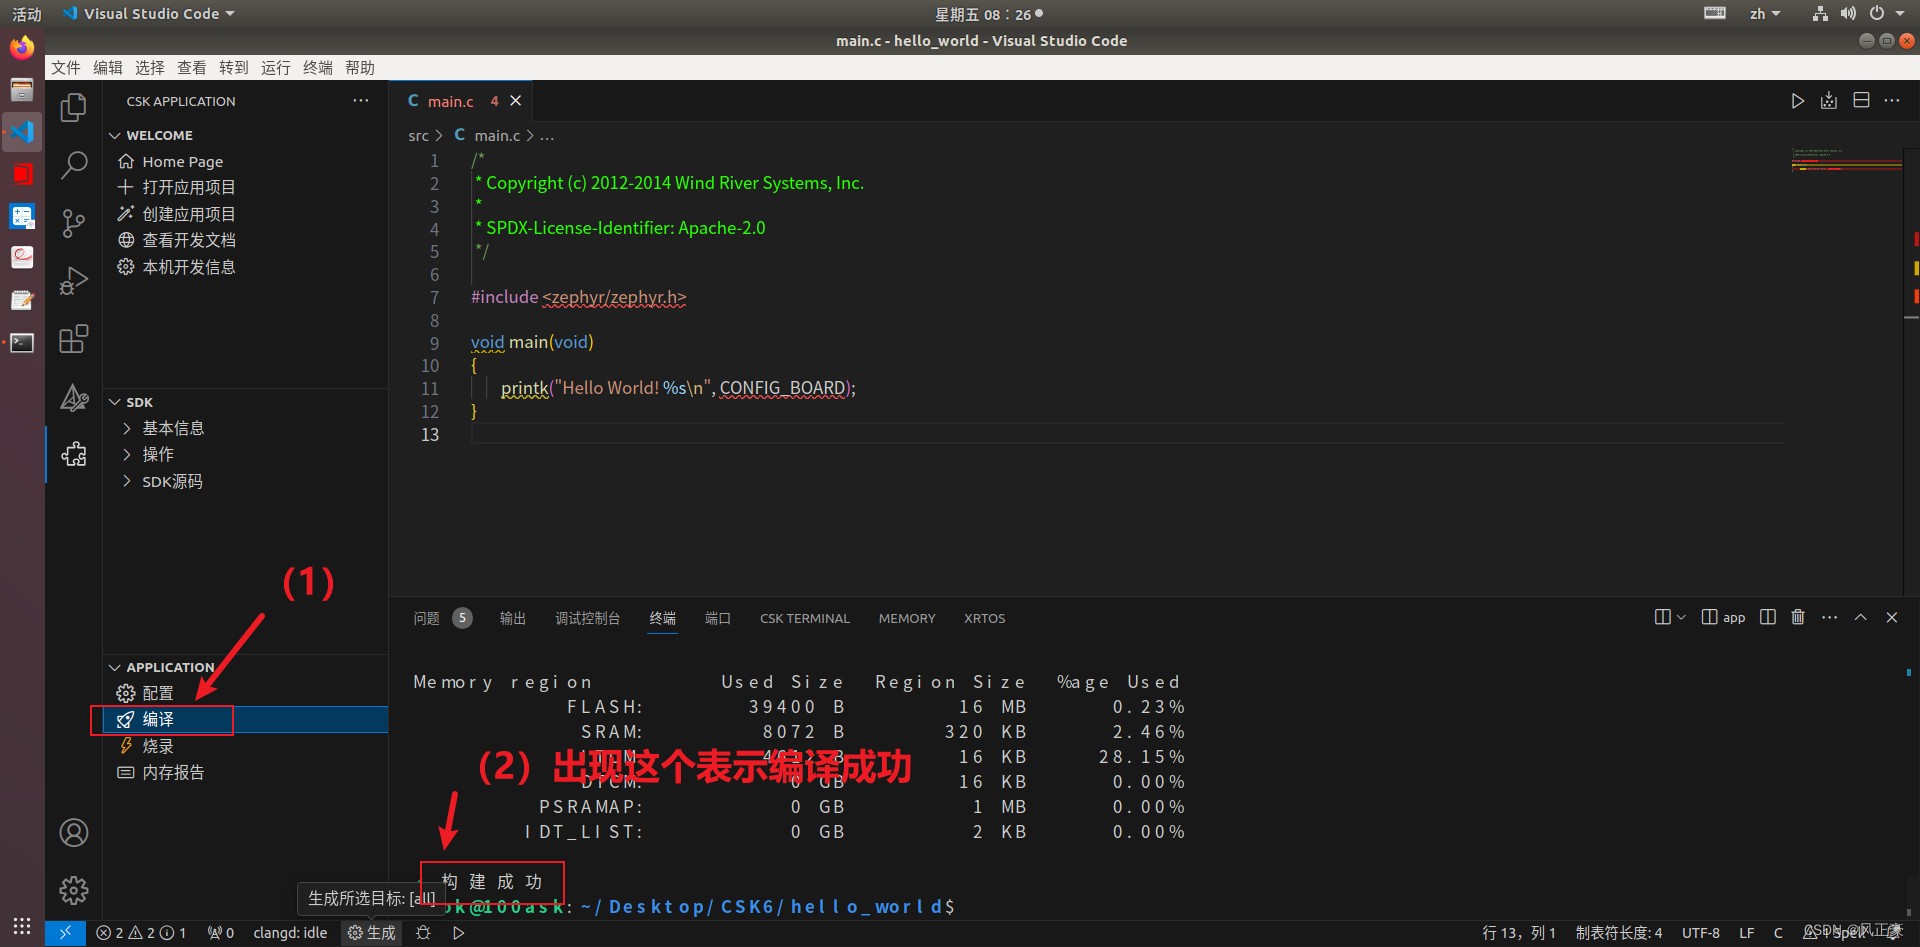1920x947 pixels.
Task: Open the Extensions view
Action: coord(73,339)
